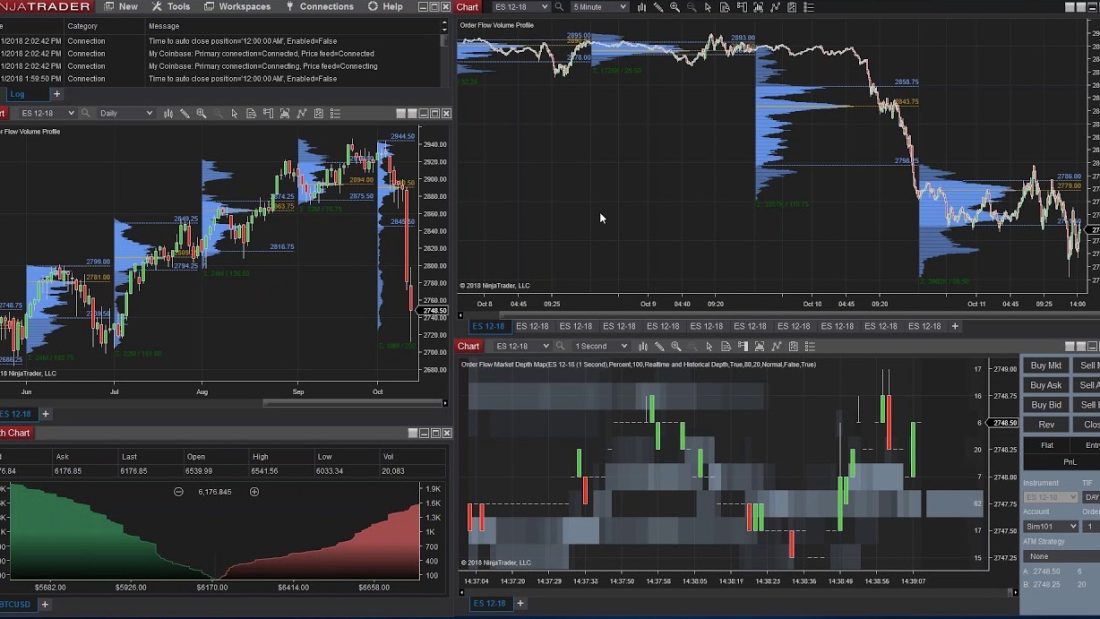Expand the ATM Strategy None dropdown
1100x619 pixels.
[x=1060, y=556]
